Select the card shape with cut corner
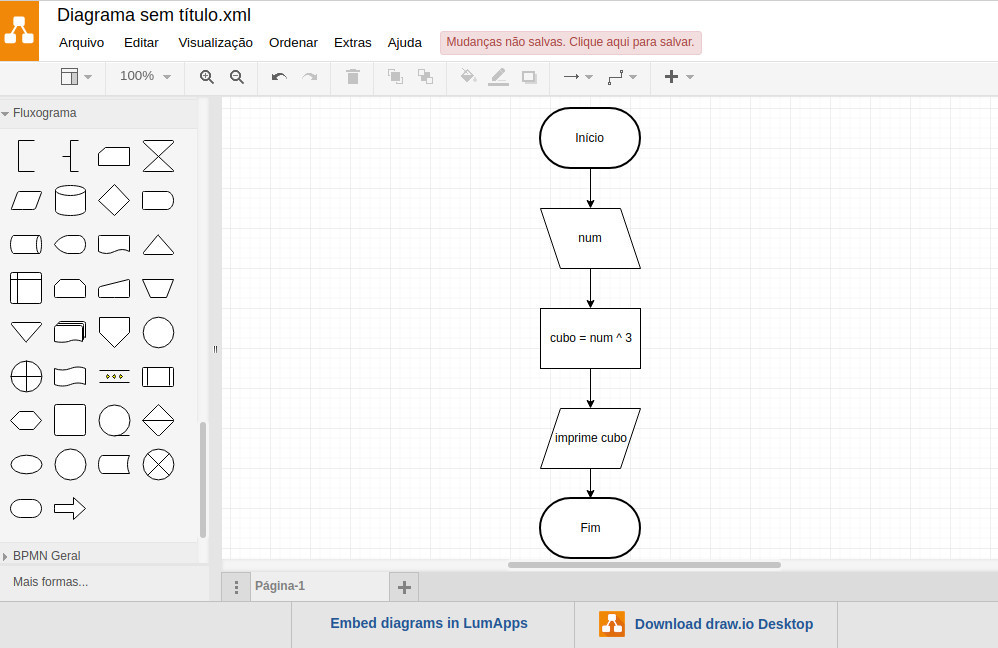The height and width of the screenshot is (648, 998). (114, 157)
